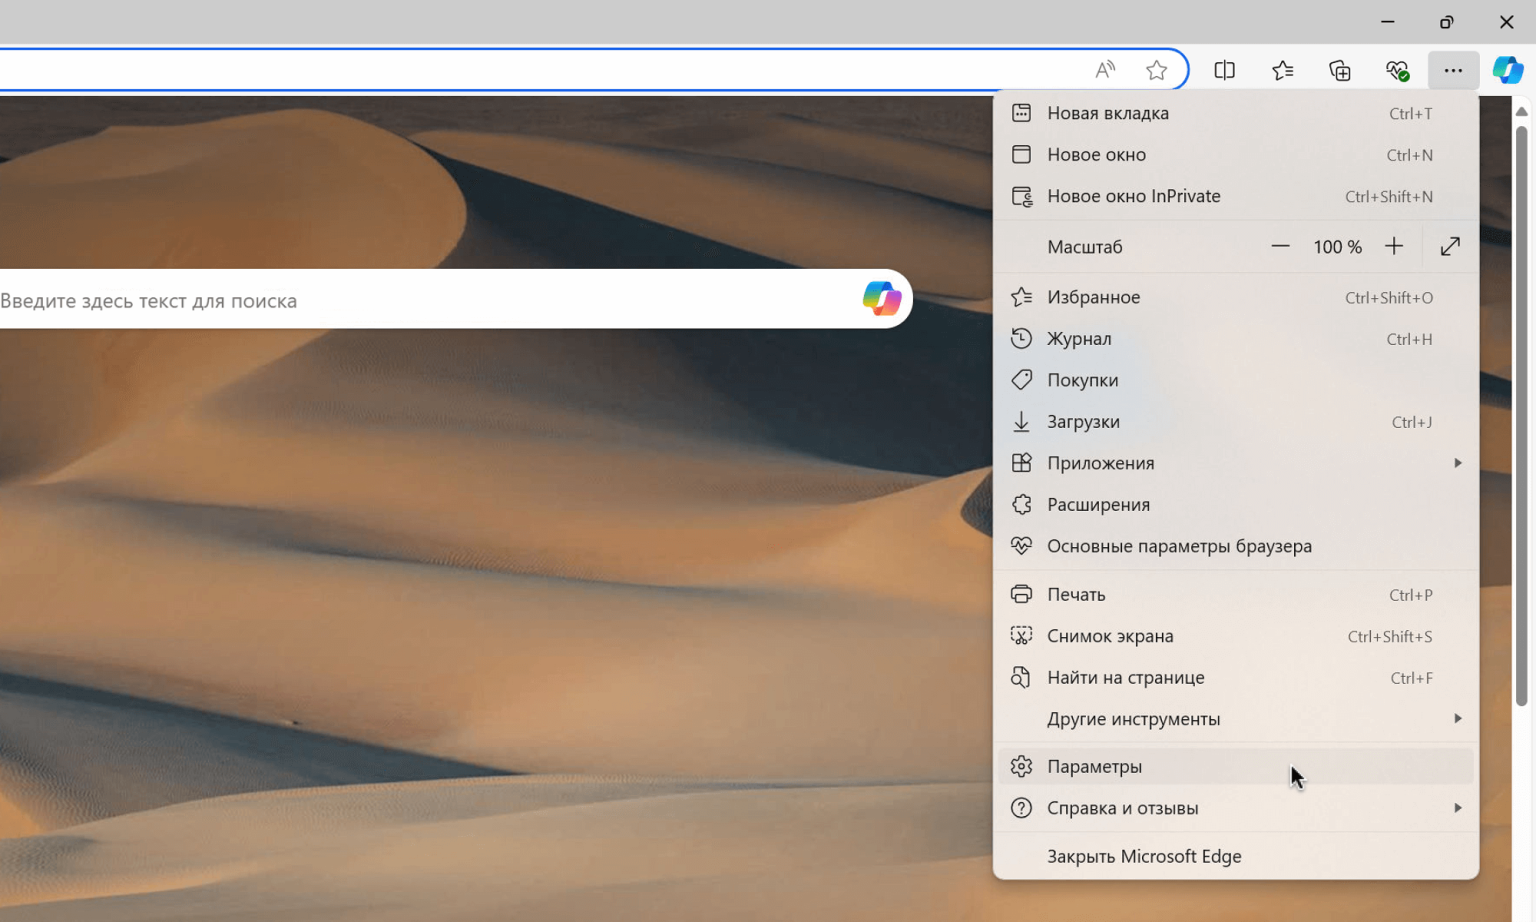Enter full screen mode via Масштаб arrow

[x=1450, y=247]
